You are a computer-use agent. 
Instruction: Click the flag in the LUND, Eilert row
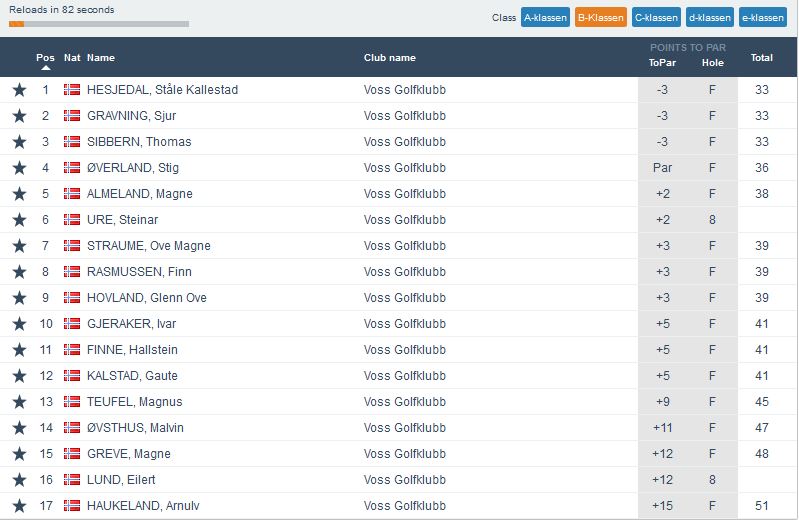coord(72,480)
